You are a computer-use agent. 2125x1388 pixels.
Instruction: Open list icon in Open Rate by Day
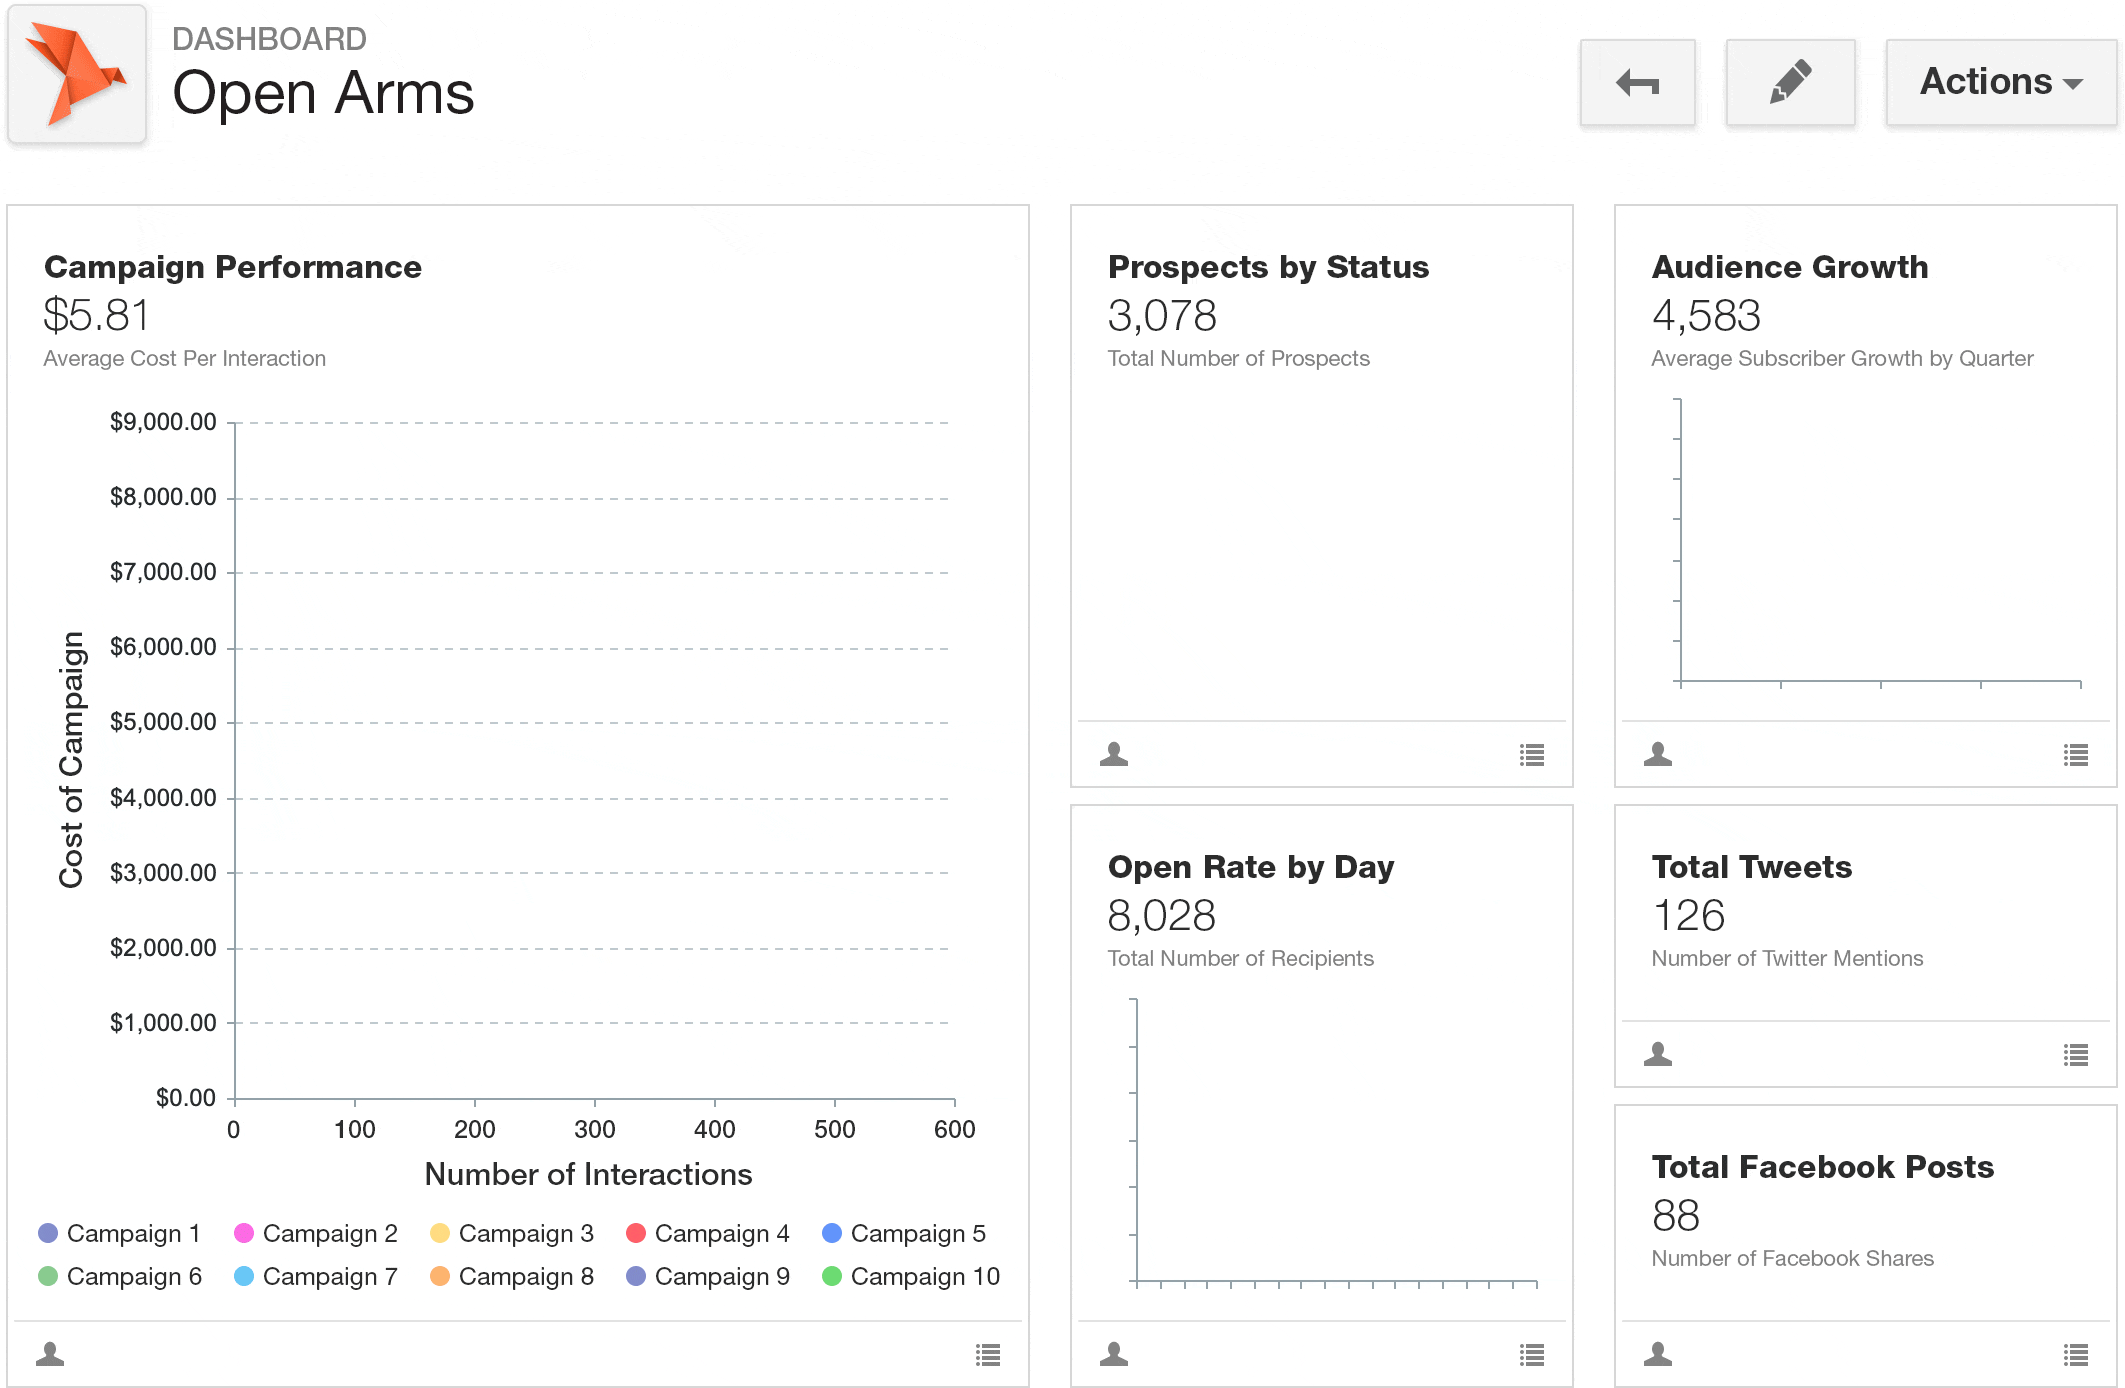(1532, 1355)
